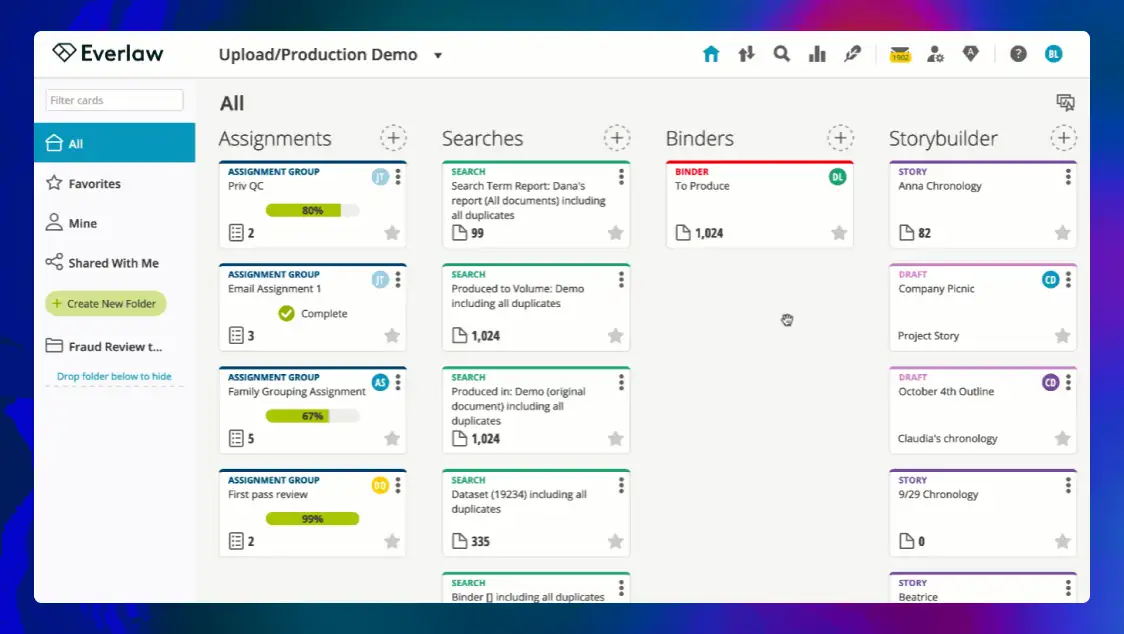Favorite the Family Grouping Assignment star

click(x=392, y=438)
